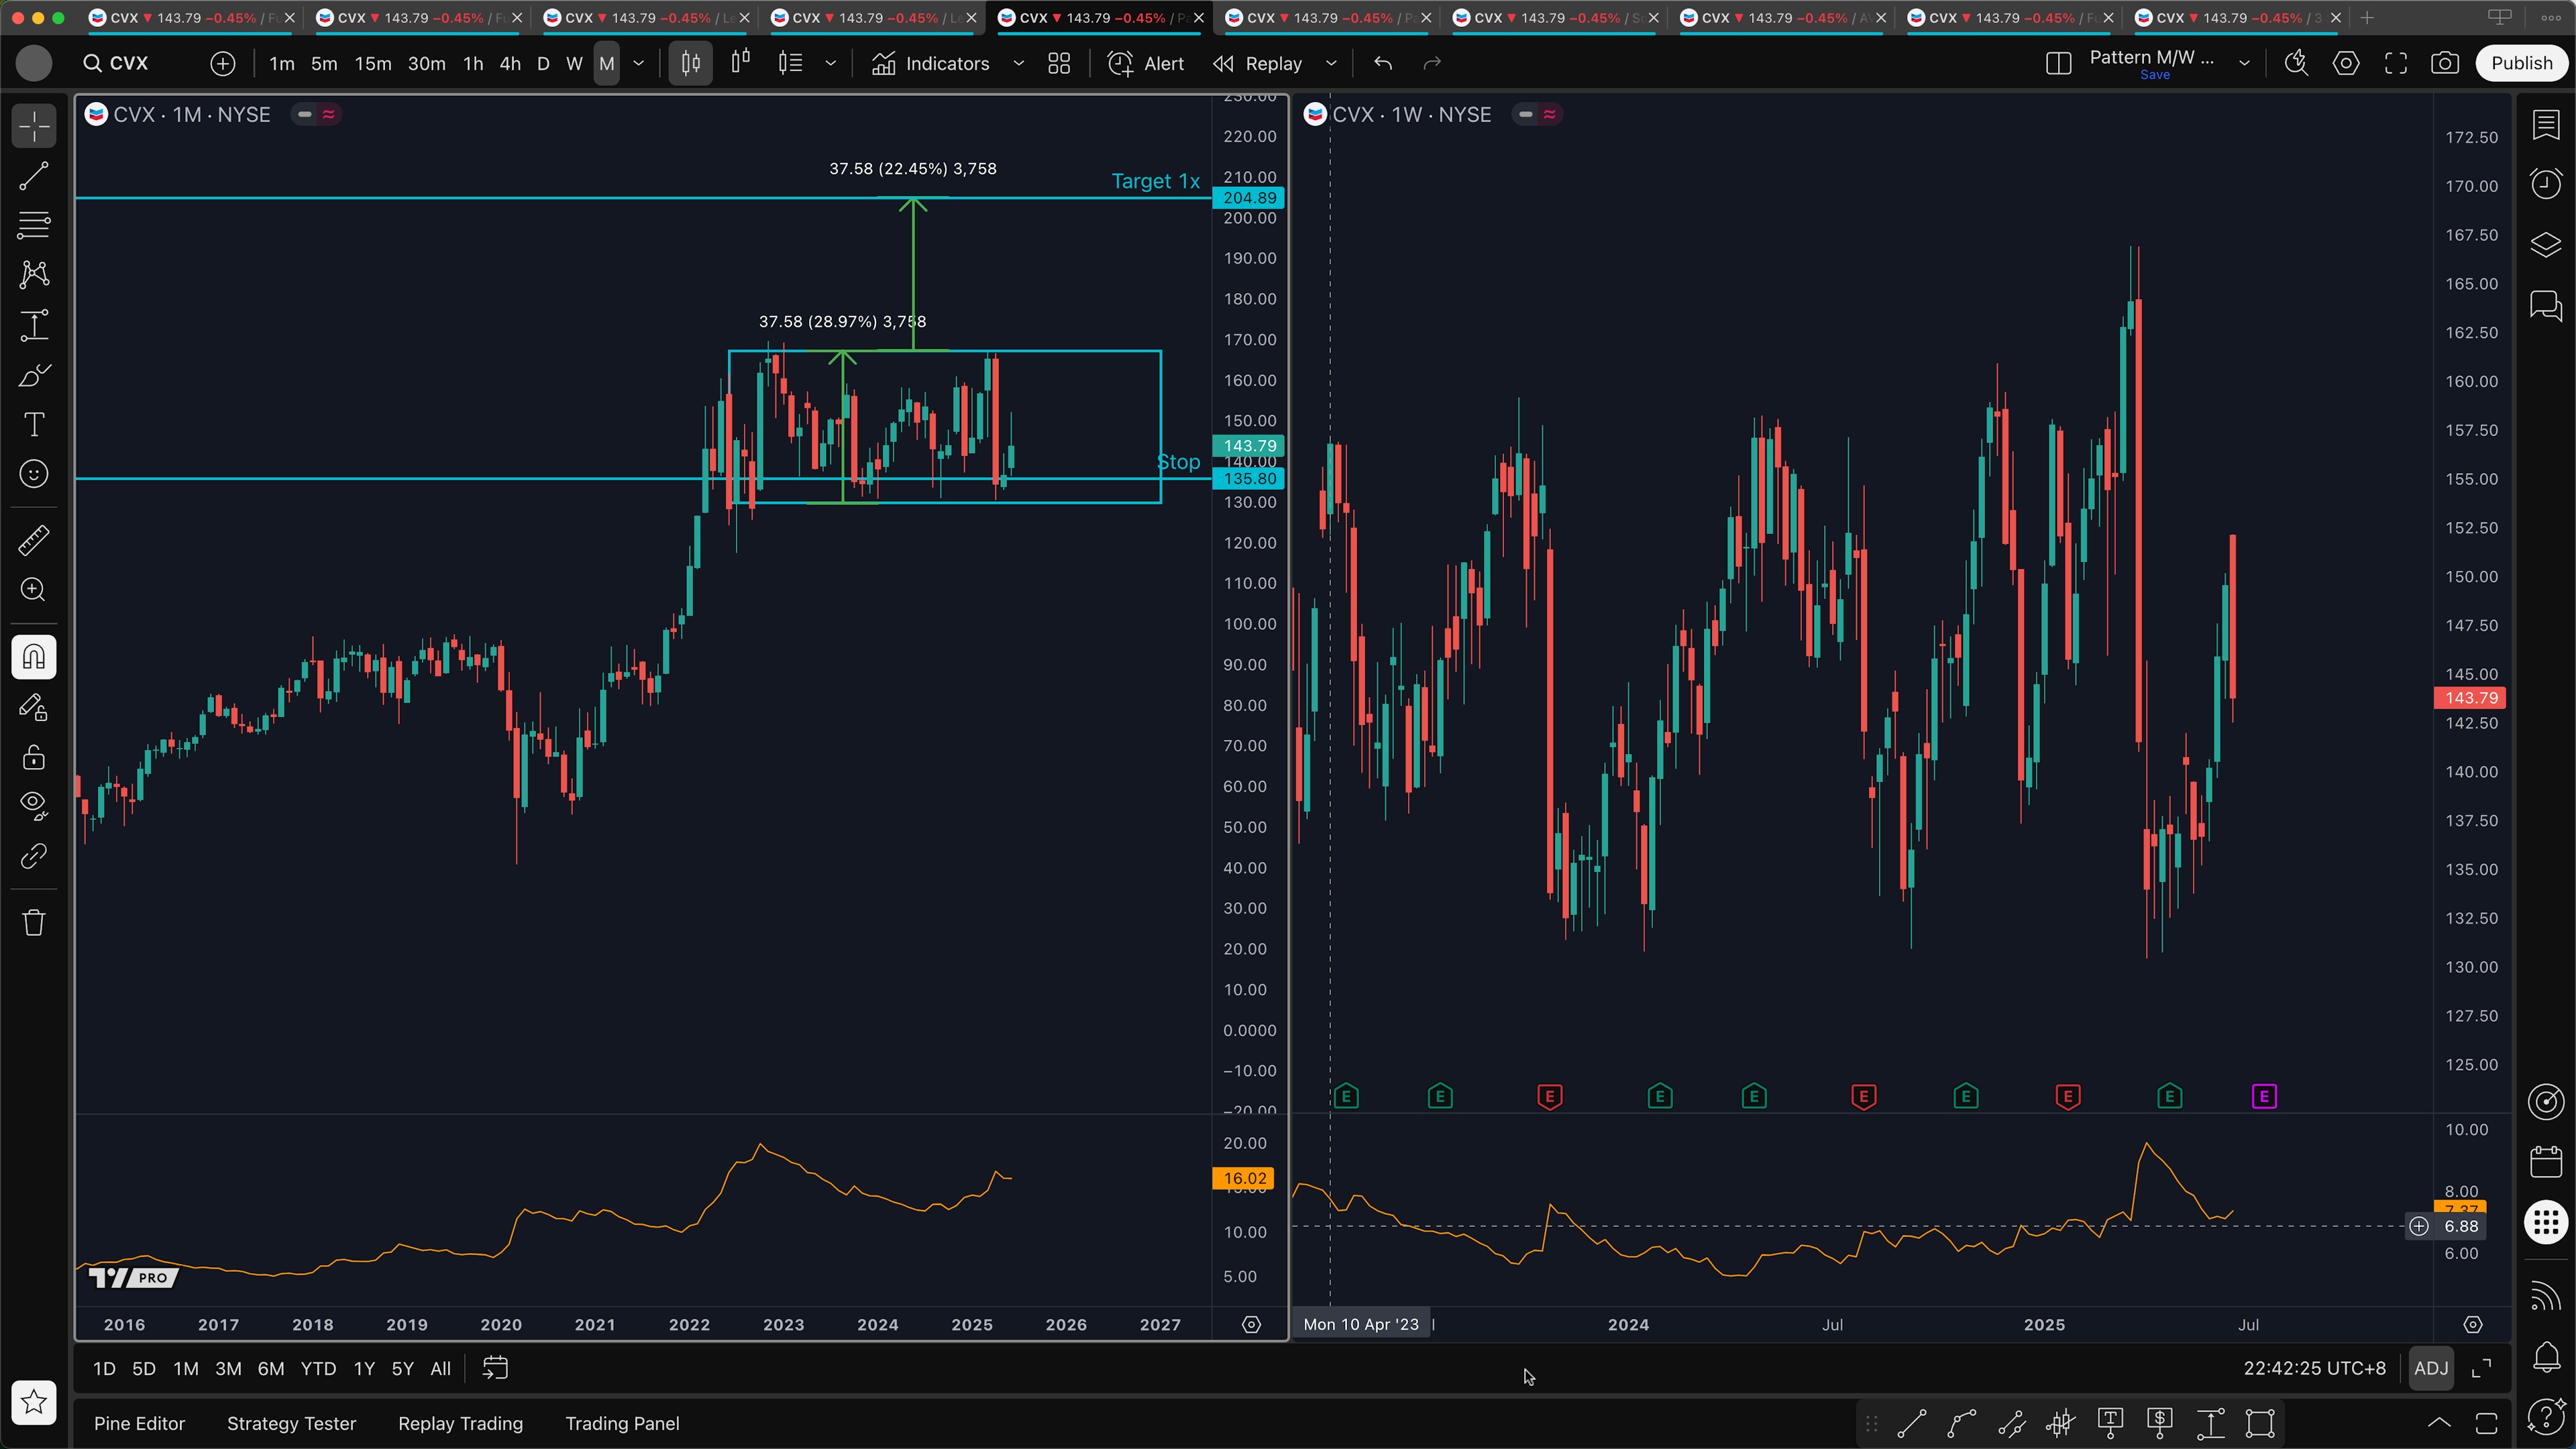Activate the zoom in tool
Viewport: 2576px width, 1449px height.
click(34, 590)
